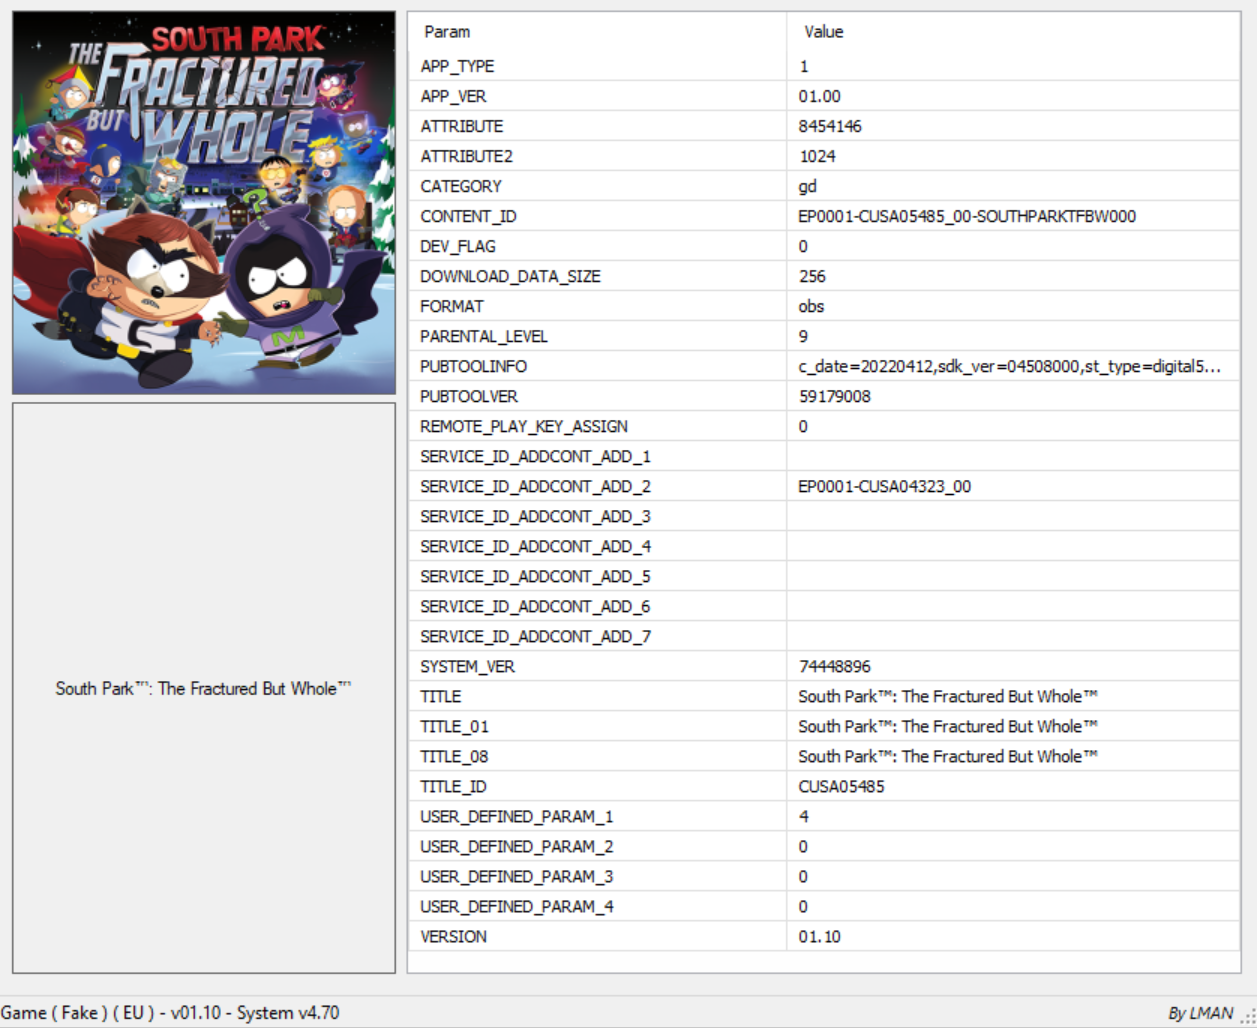Select the USER_DEFINED_PARAM_2 parameter cell
Screen dimensions: 1257x1028
597,846
